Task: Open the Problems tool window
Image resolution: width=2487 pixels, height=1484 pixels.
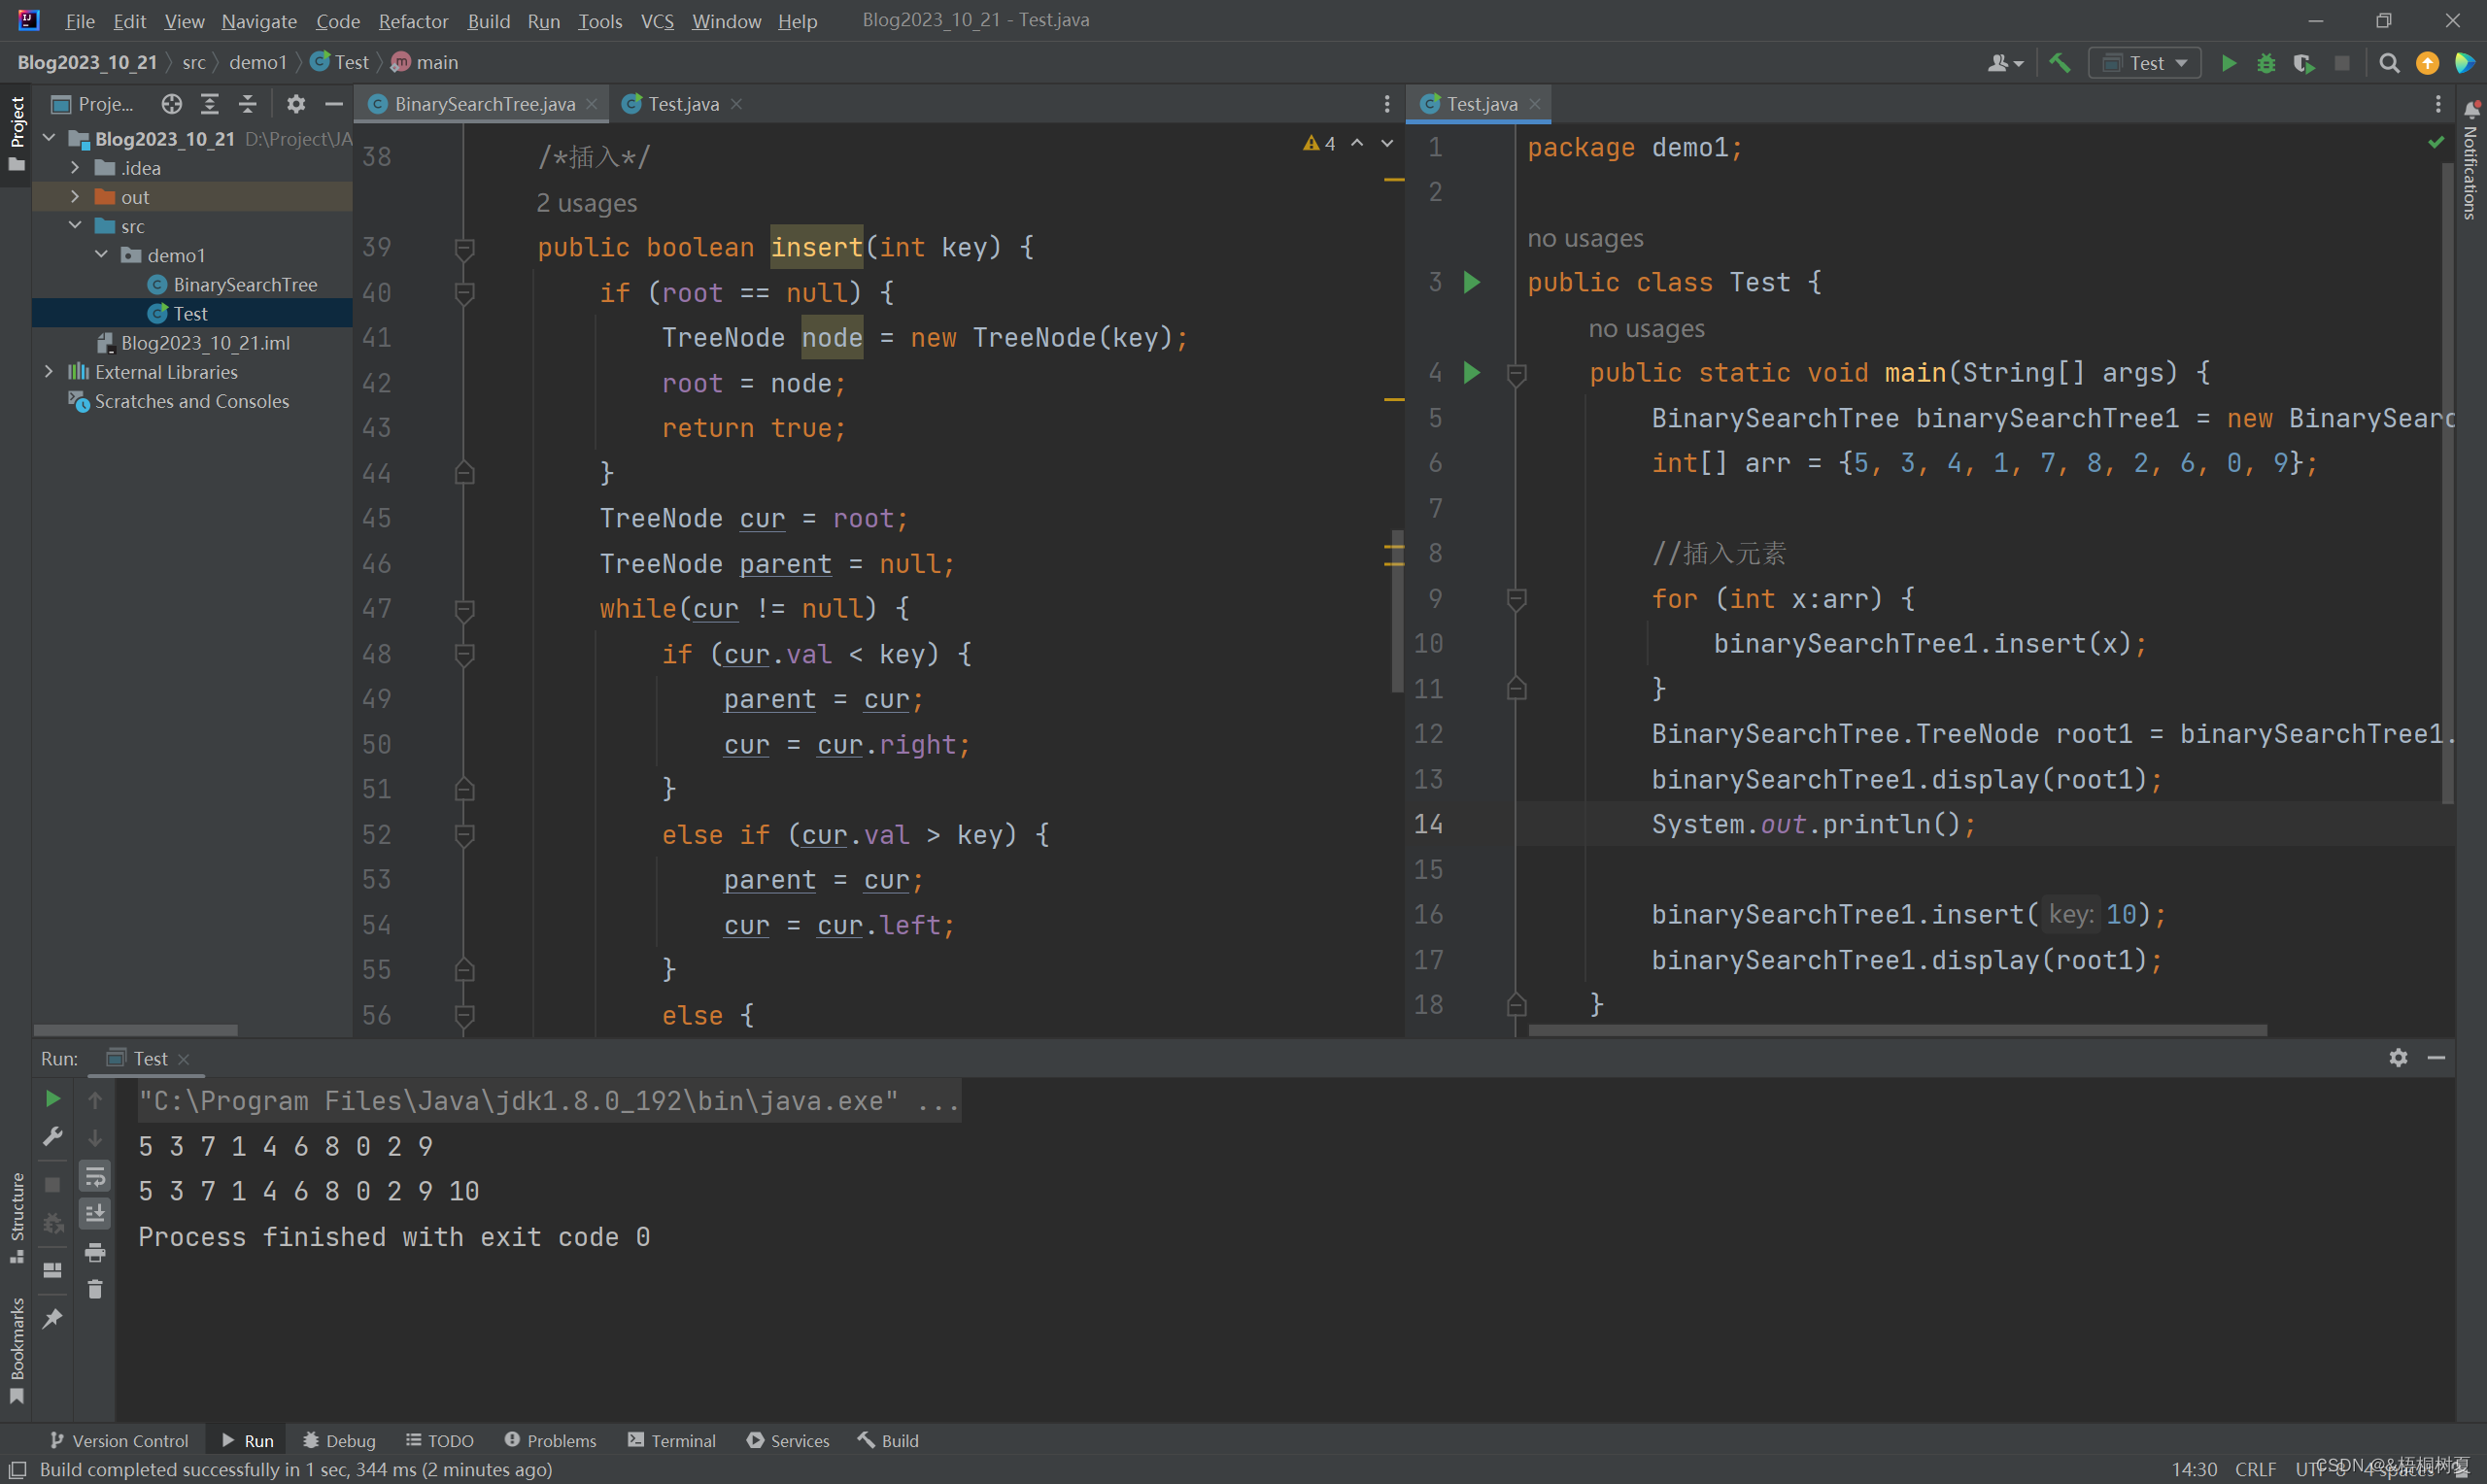Action: tap(550, 1440)
